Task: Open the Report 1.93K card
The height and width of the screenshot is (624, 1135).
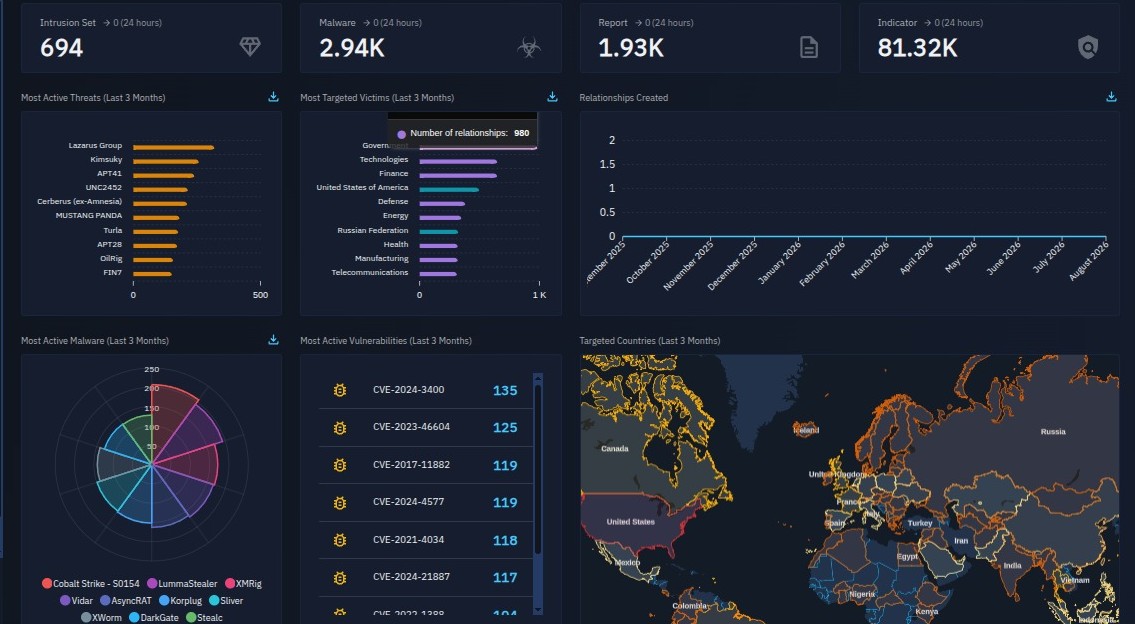Action: pos(710,38)
